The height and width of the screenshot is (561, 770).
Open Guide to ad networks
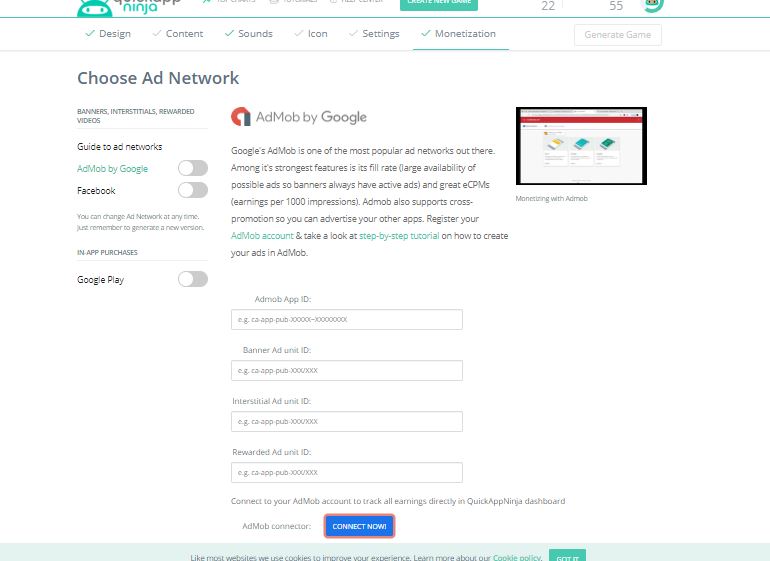pos(119,146)
